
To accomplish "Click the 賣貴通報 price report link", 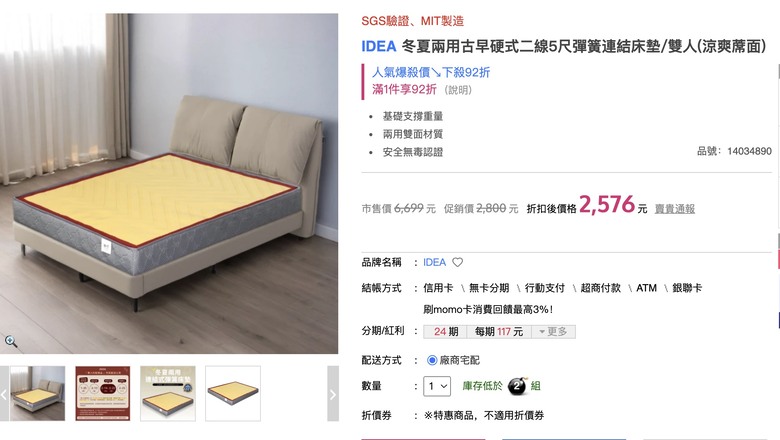I will click(x=675, y=209).
